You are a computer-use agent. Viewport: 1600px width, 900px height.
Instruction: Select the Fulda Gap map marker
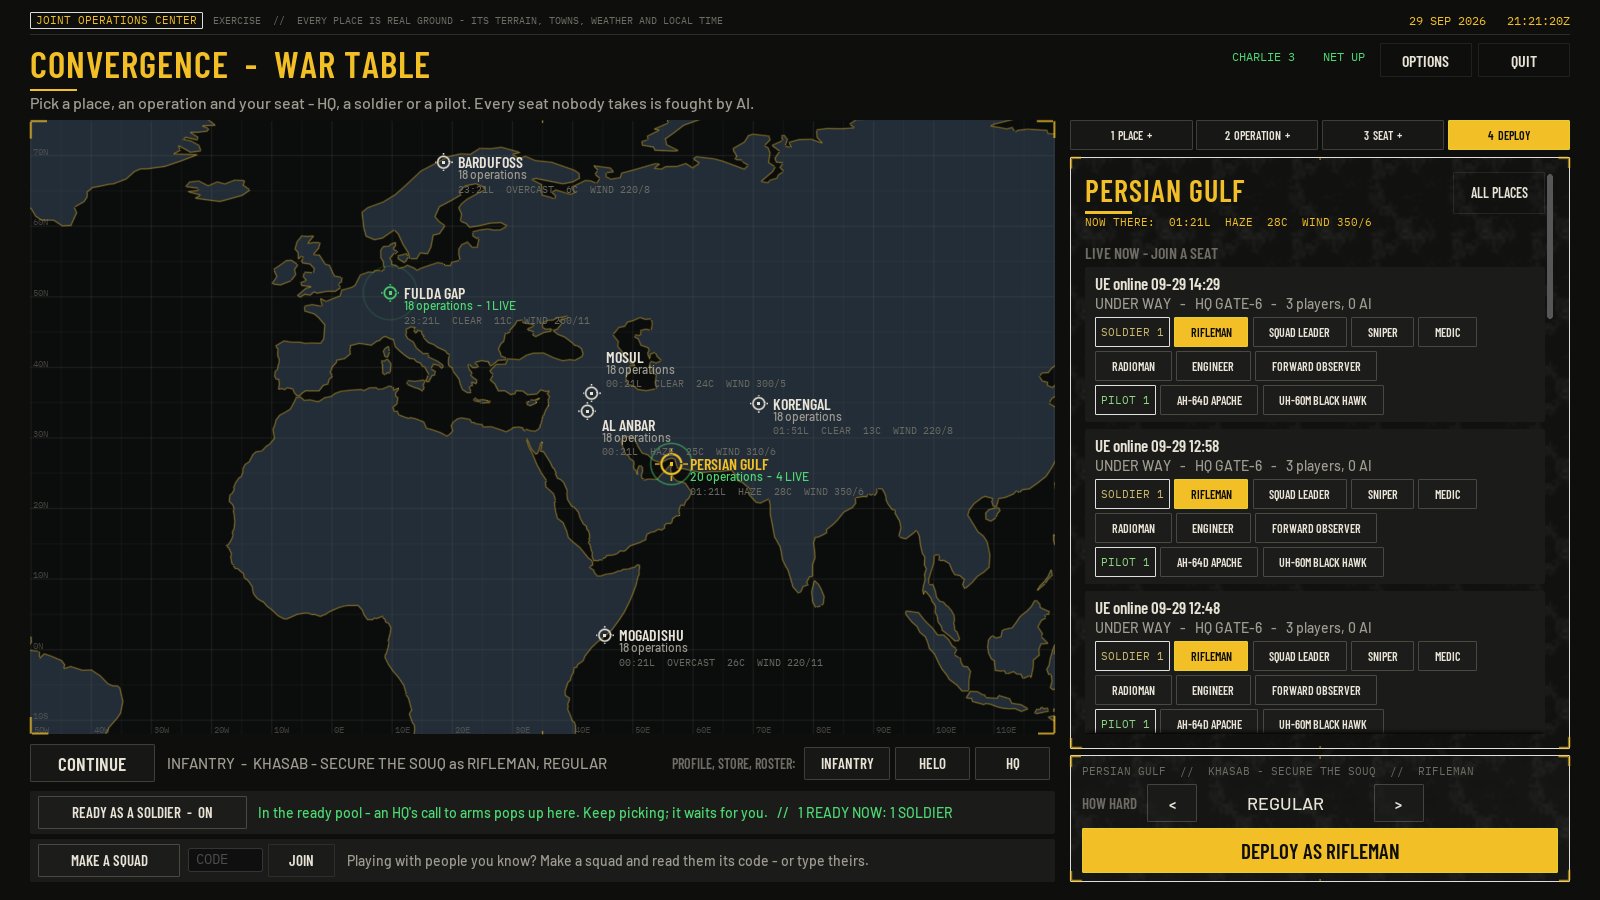point(390,293)
